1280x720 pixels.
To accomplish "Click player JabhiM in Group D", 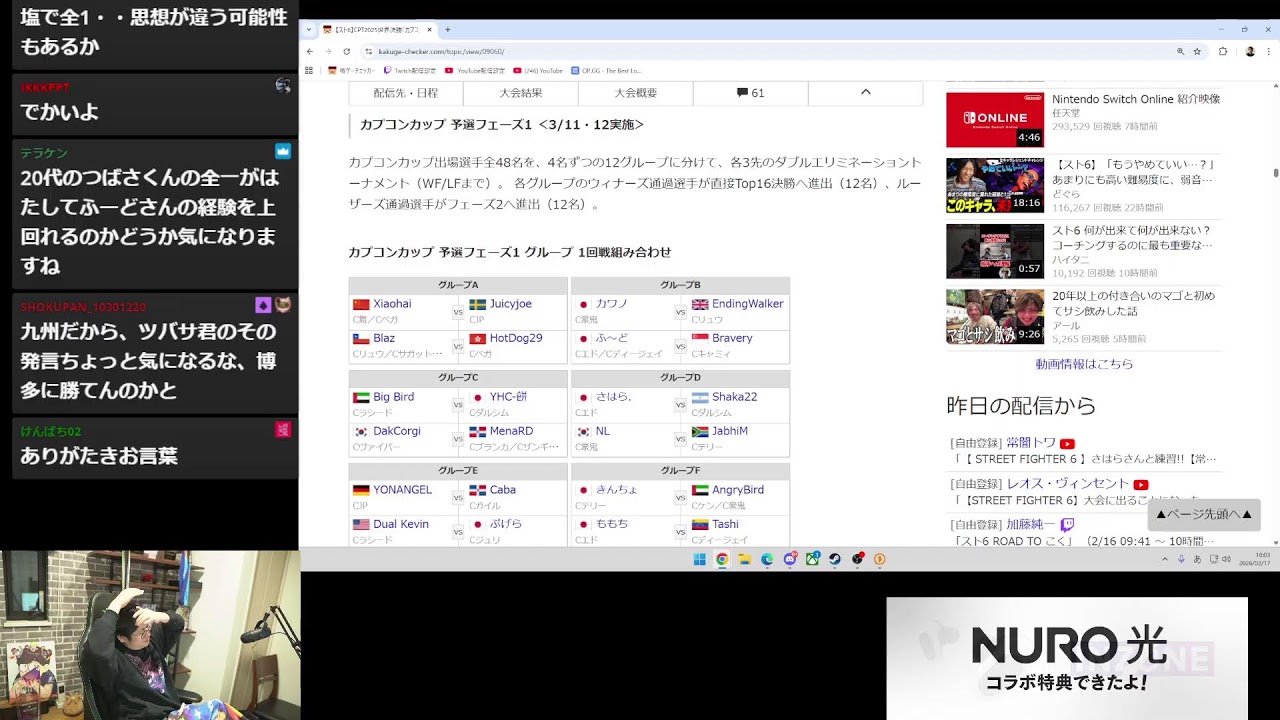I will coord(730,431).
